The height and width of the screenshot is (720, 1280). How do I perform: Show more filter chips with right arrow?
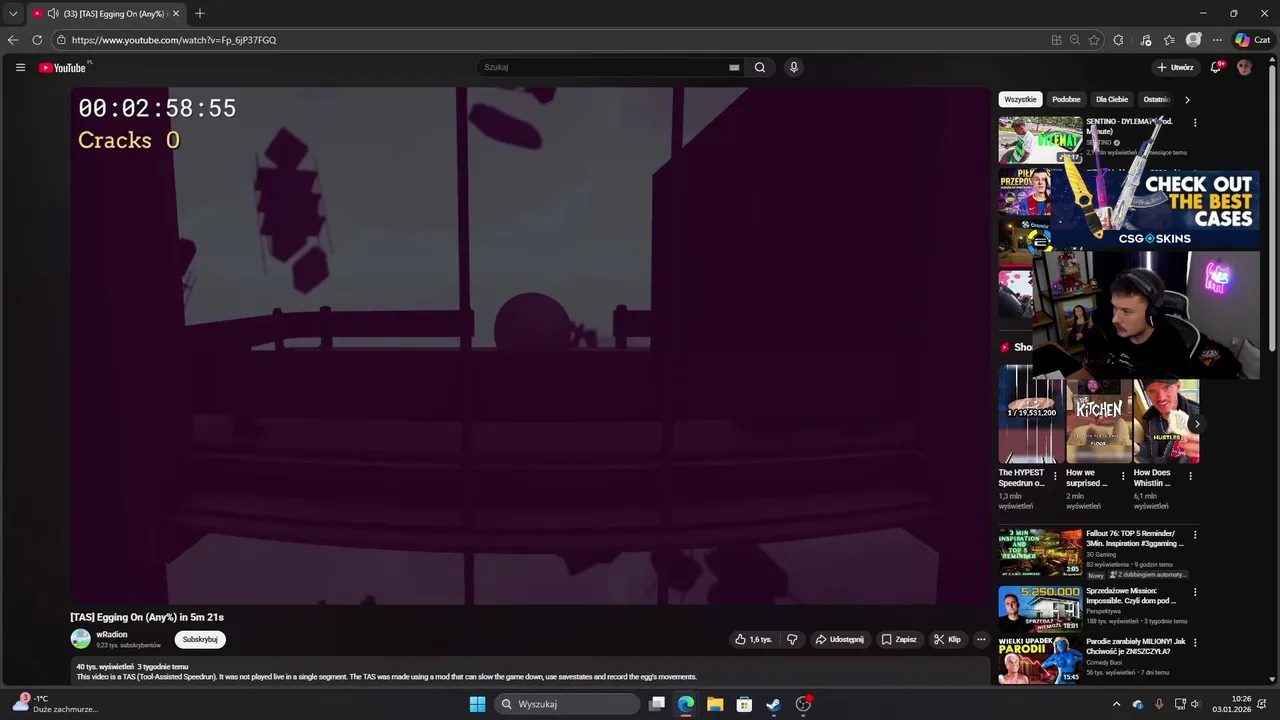tap(1187, 99)
